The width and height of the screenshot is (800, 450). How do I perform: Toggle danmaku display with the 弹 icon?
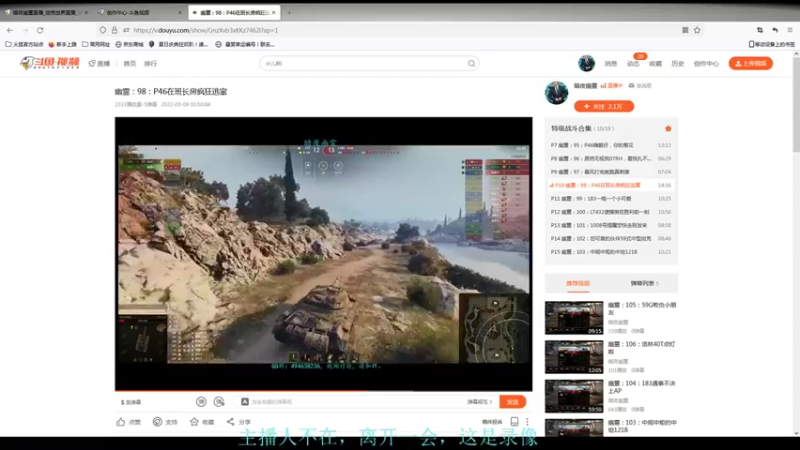pyautogui.click(x=201, y=402)
